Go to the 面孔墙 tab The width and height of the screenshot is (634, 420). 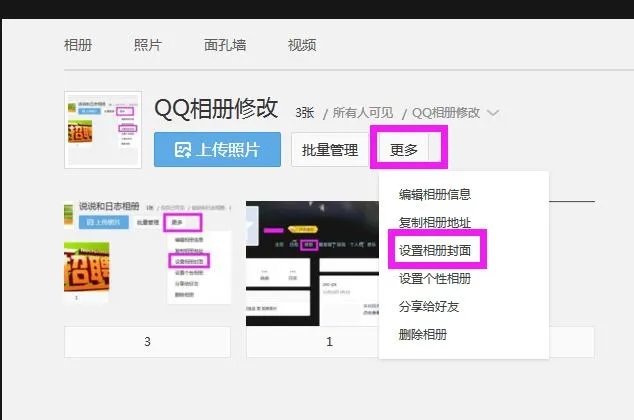pyautogui.click(x=225, y=45)
